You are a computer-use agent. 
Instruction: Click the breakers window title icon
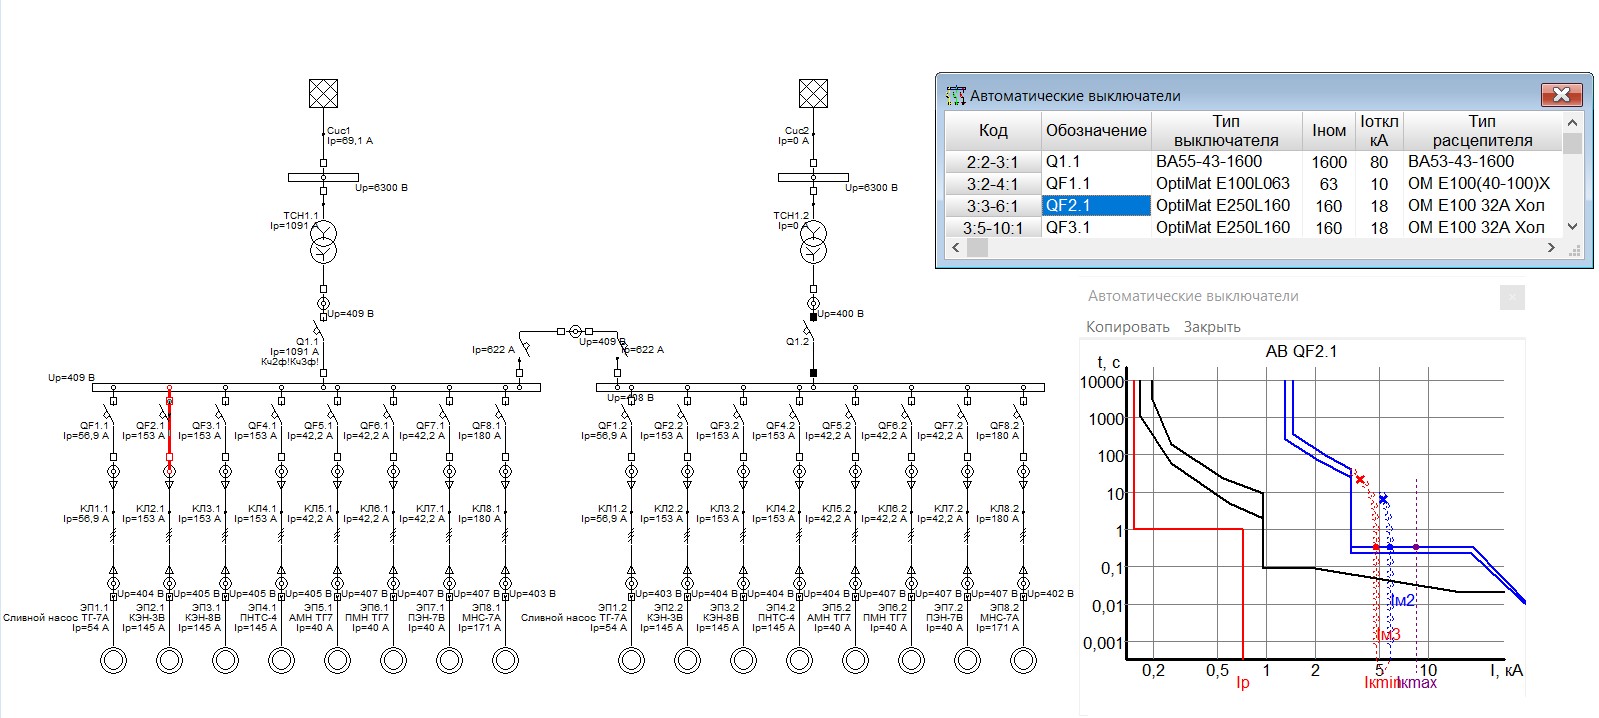[x=956, y=96]
